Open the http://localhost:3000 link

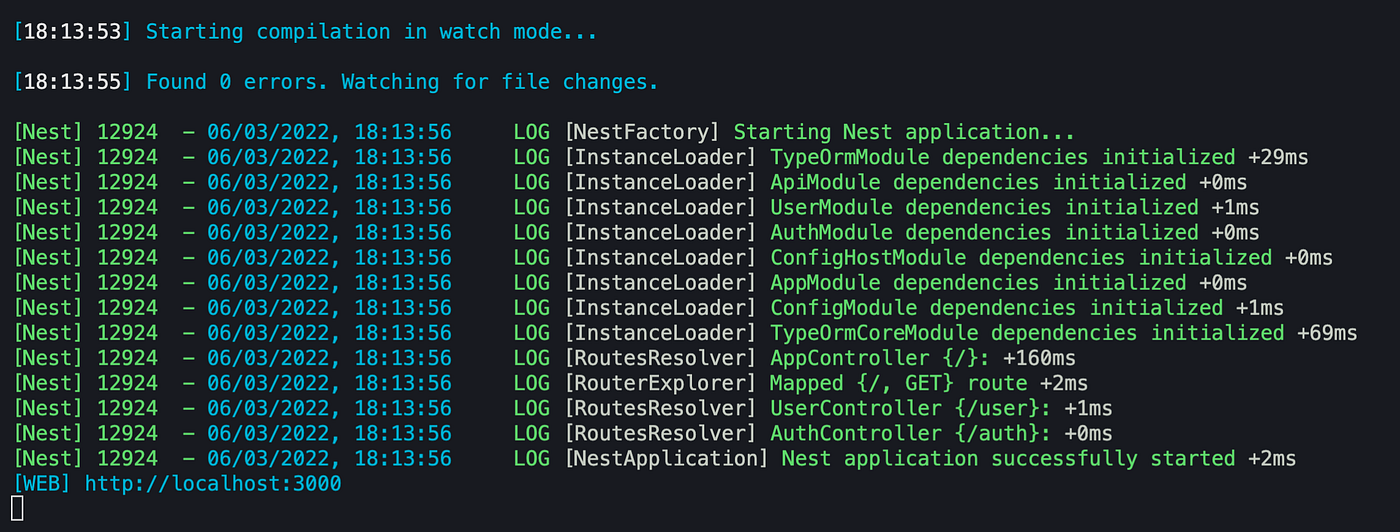tap(213, 484)
